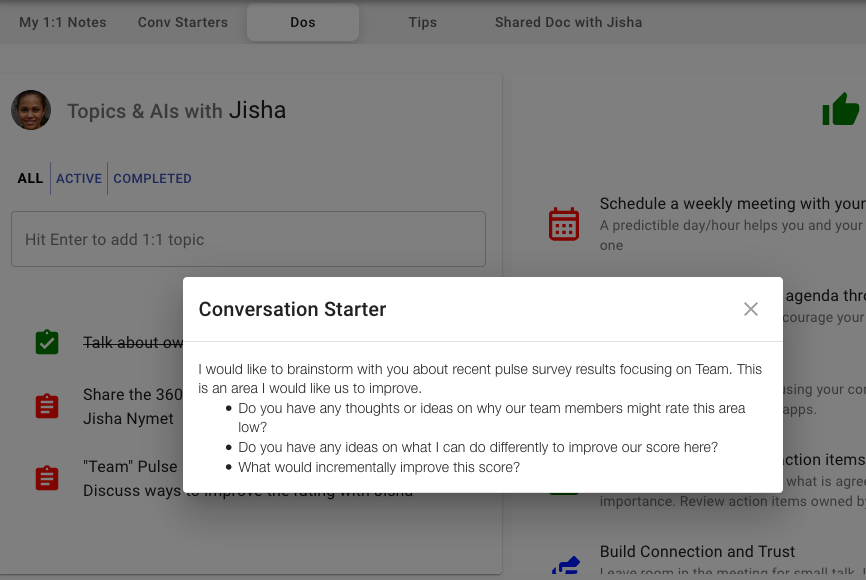Screen dimensions: 866x580
Task: Click the green thumbs-up icon
Action: (841, 109)
